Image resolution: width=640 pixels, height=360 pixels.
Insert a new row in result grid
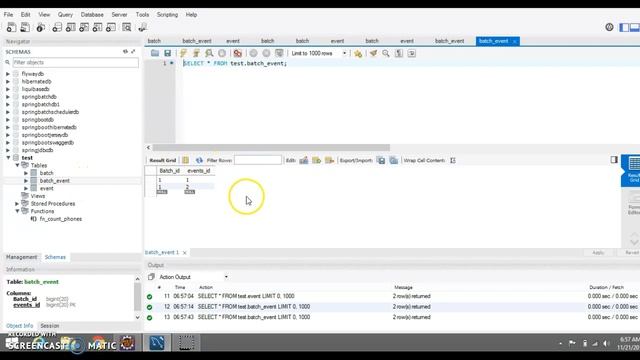point(316,160)
